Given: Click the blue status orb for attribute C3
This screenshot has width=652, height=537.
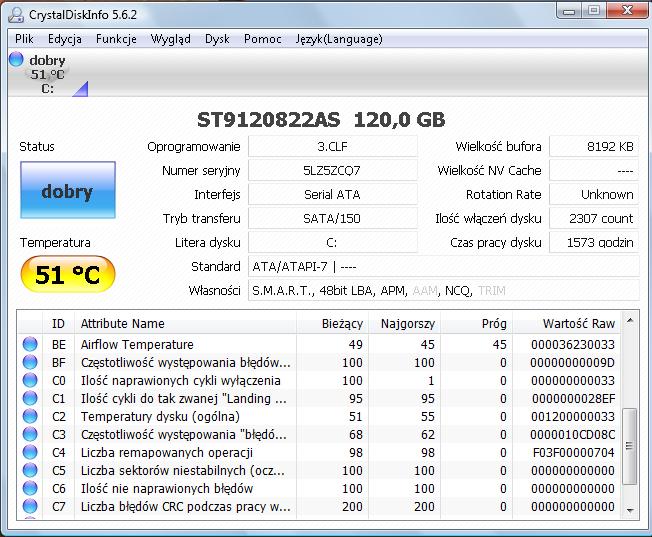Looking at the screenshot, I should point(30,434).
